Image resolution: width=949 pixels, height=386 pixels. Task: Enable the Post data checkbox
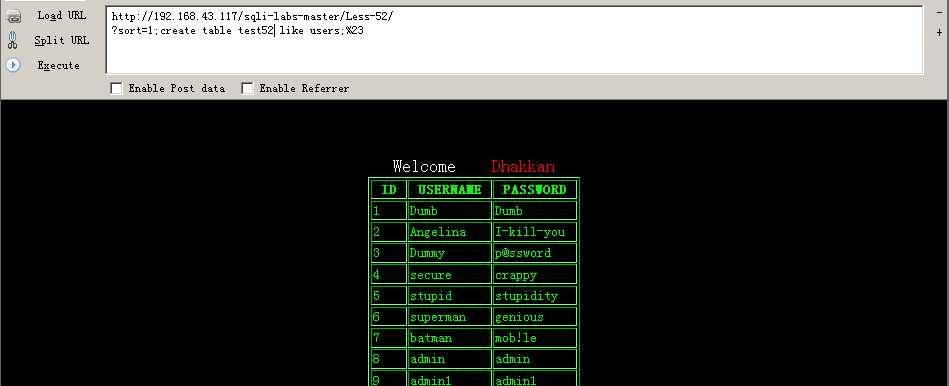pos(116,88)
